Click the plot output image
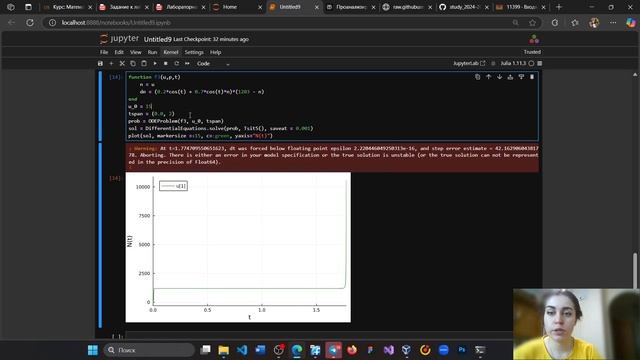 point(238,247)
